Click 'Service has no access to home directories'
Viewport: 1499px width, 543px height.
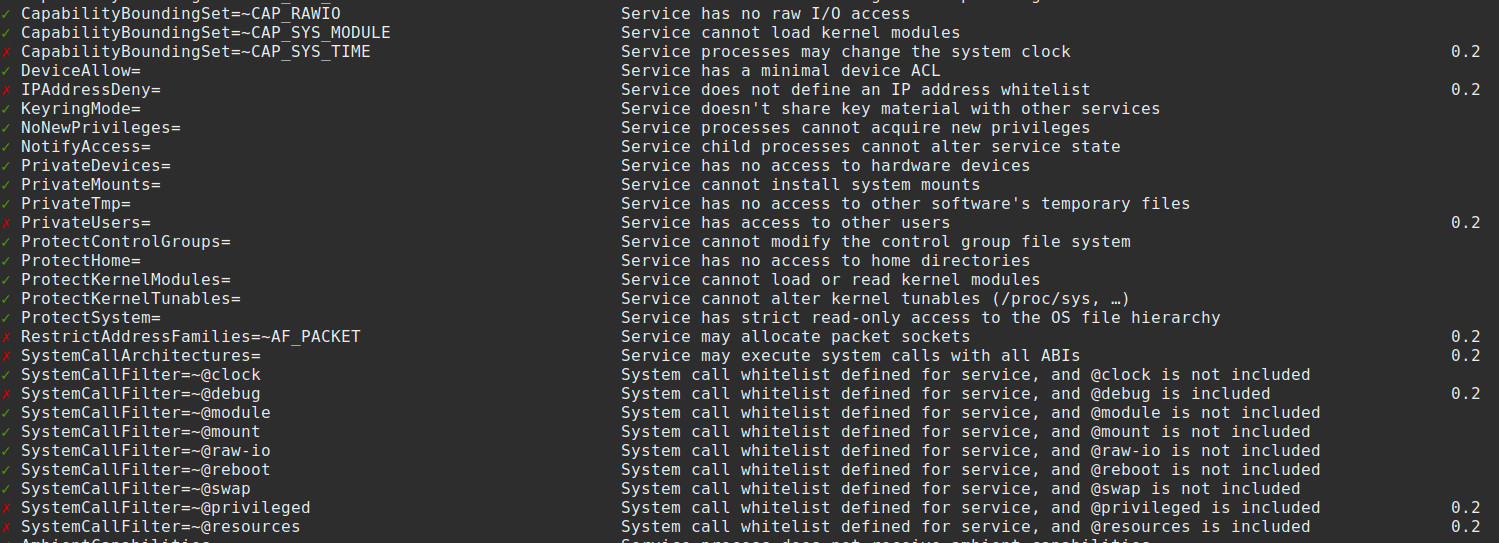point(825,261)
